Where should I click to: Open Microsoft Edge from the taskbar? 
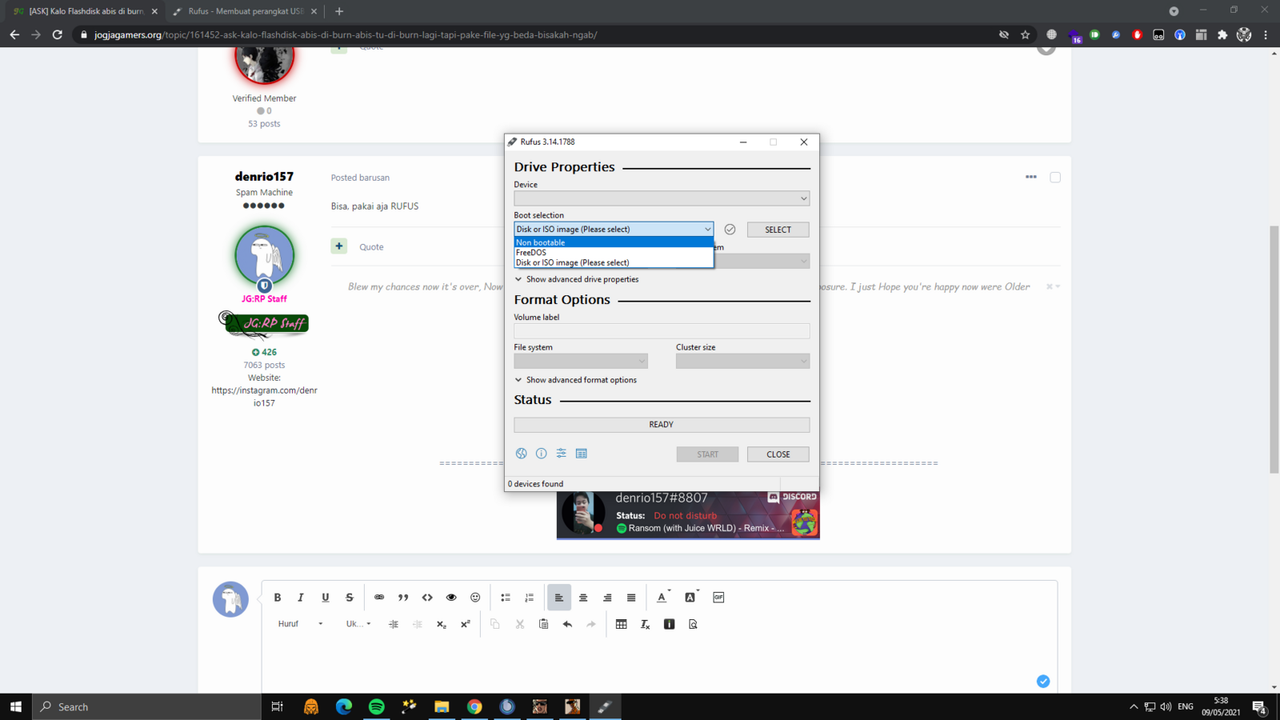tap(344, 706)
